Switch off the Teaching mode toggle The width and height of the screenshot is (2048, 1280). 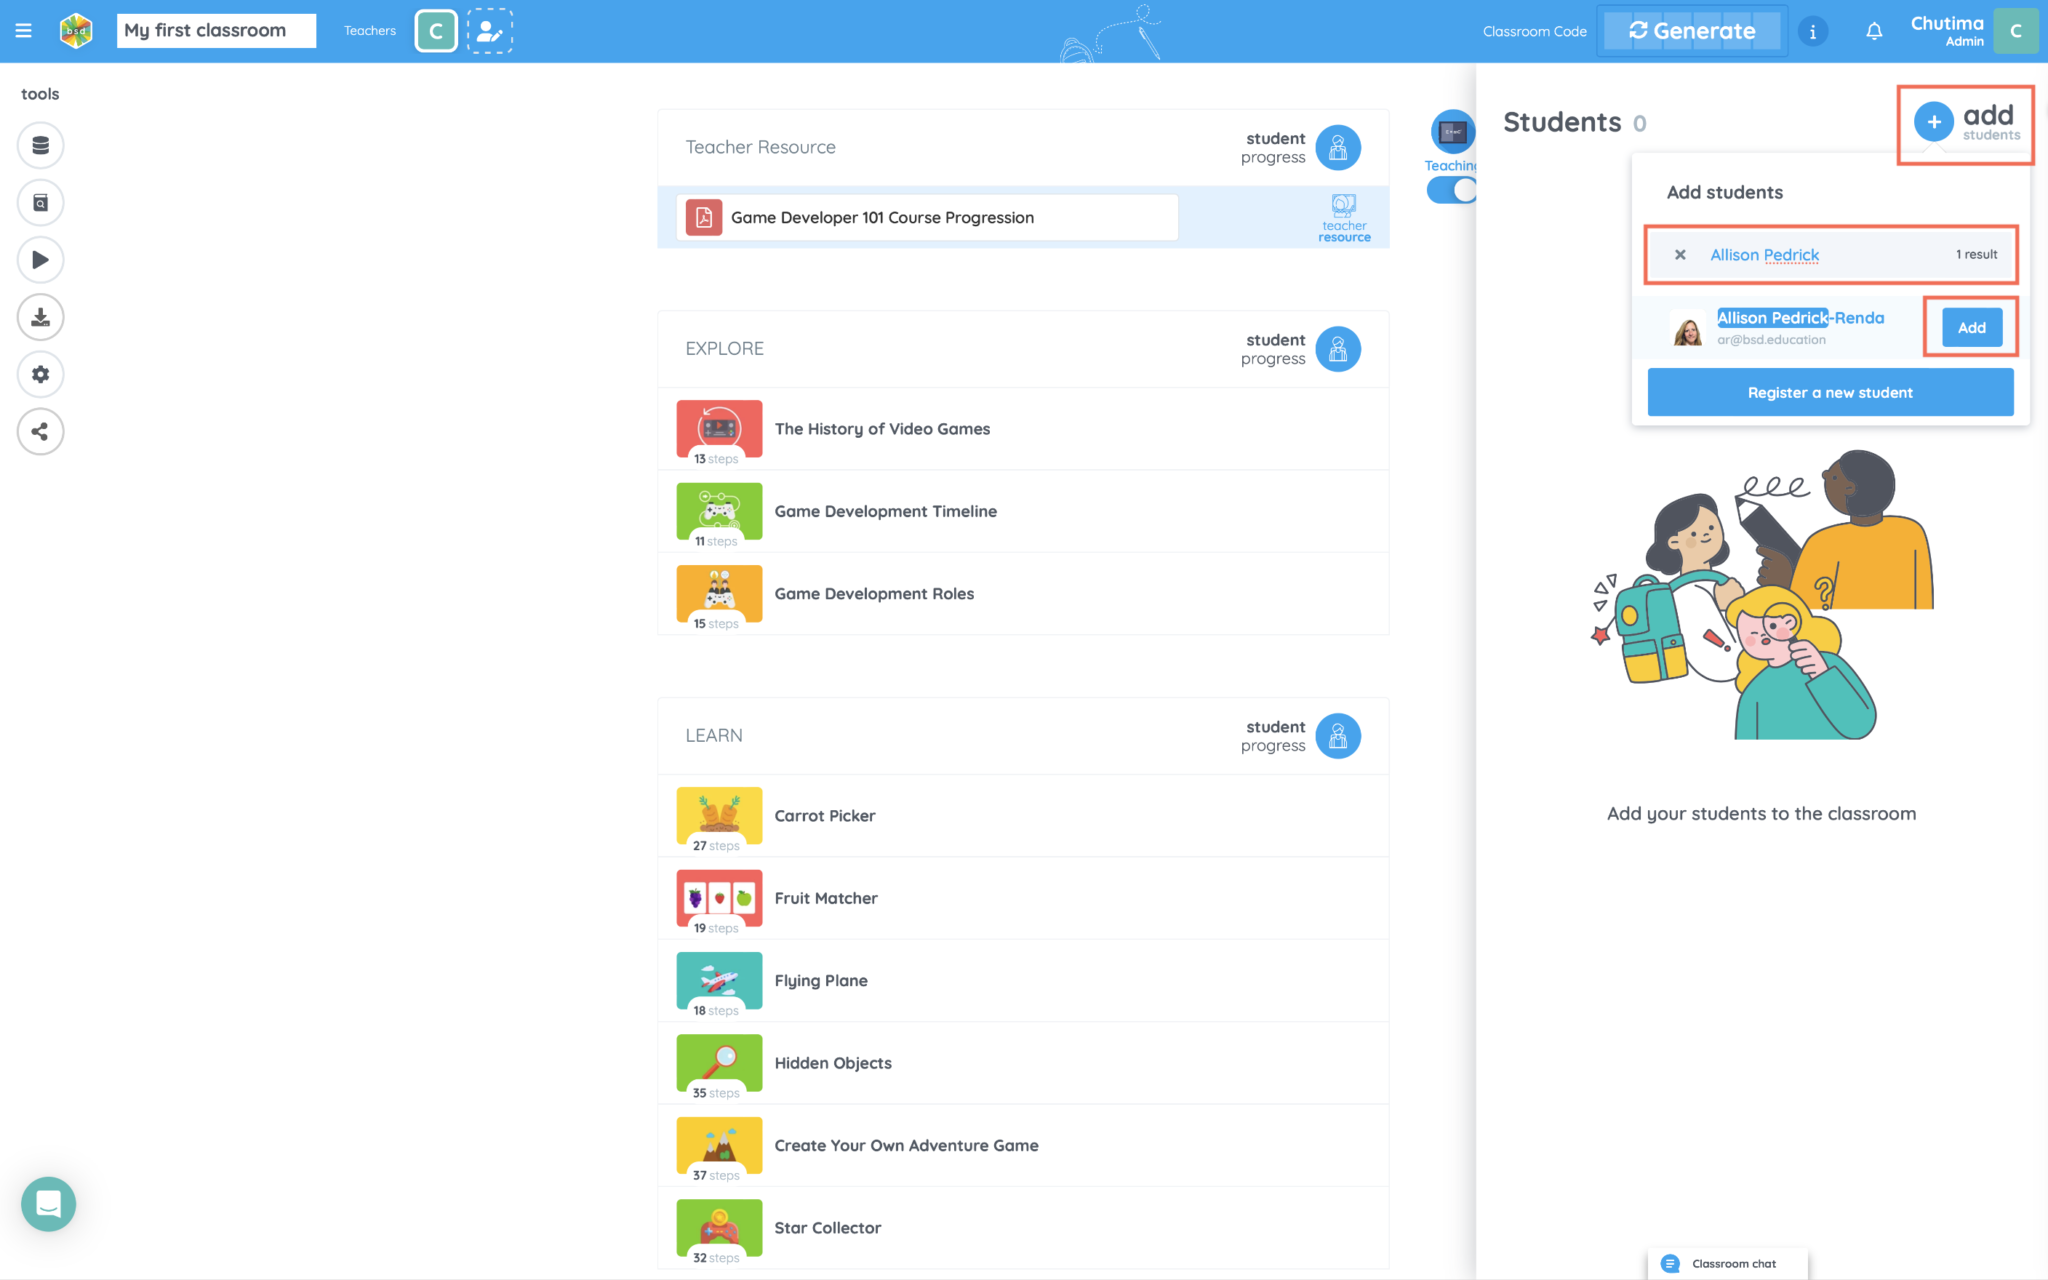pyautogui.click(x=1451, y=189)
